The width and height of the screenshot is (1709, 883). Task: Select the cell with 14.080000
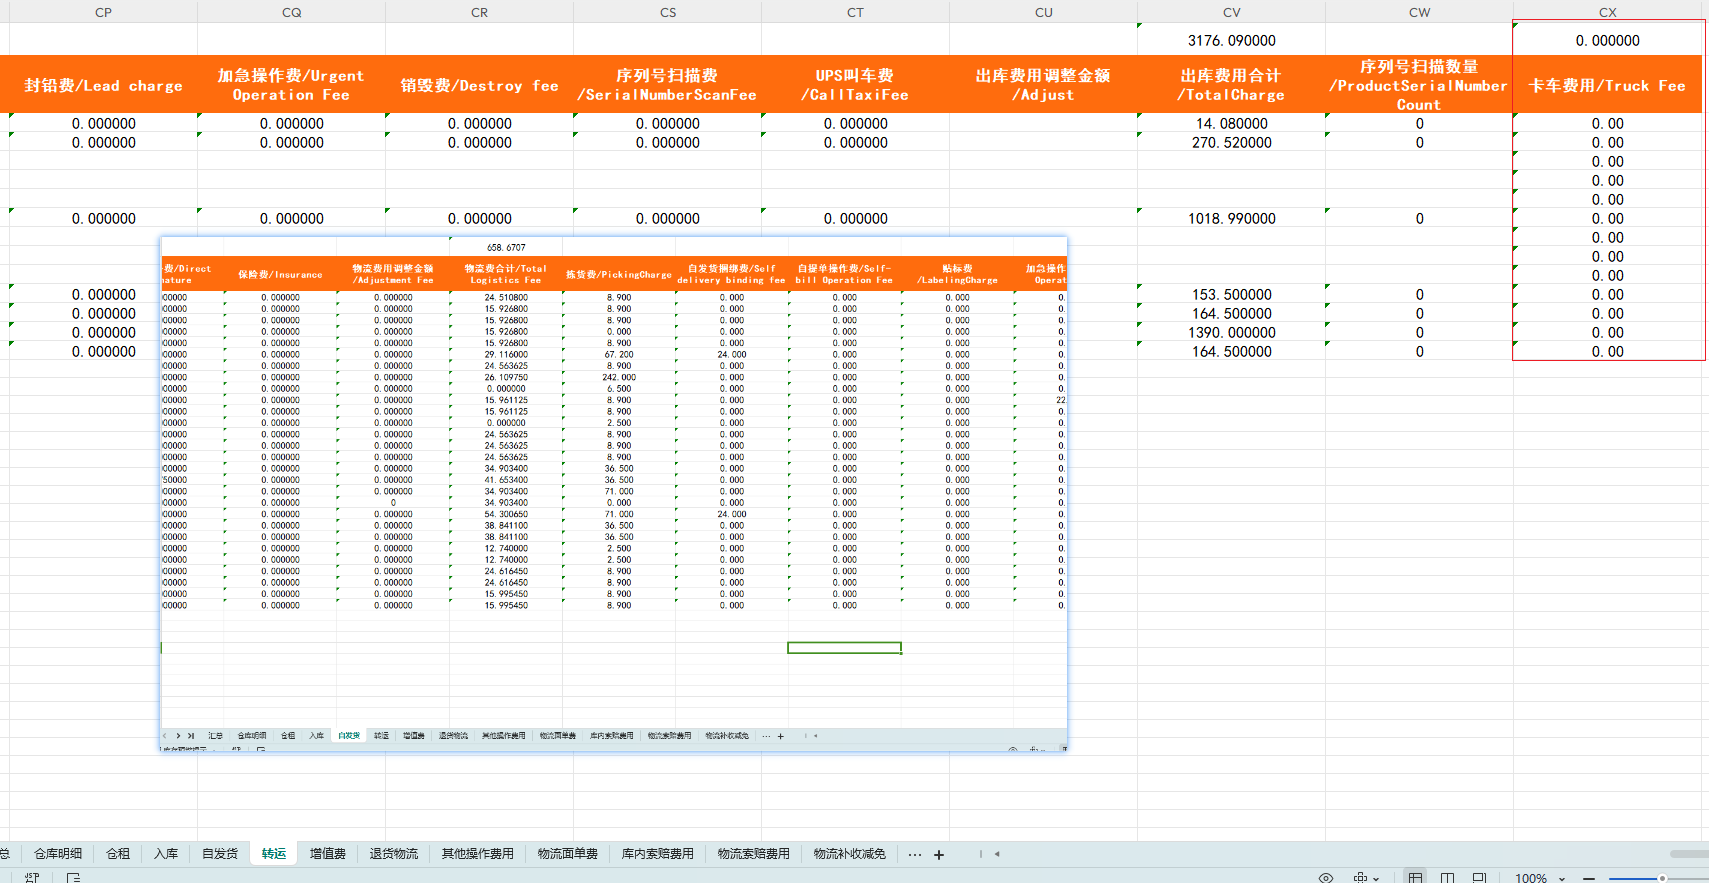point(1231,123)
